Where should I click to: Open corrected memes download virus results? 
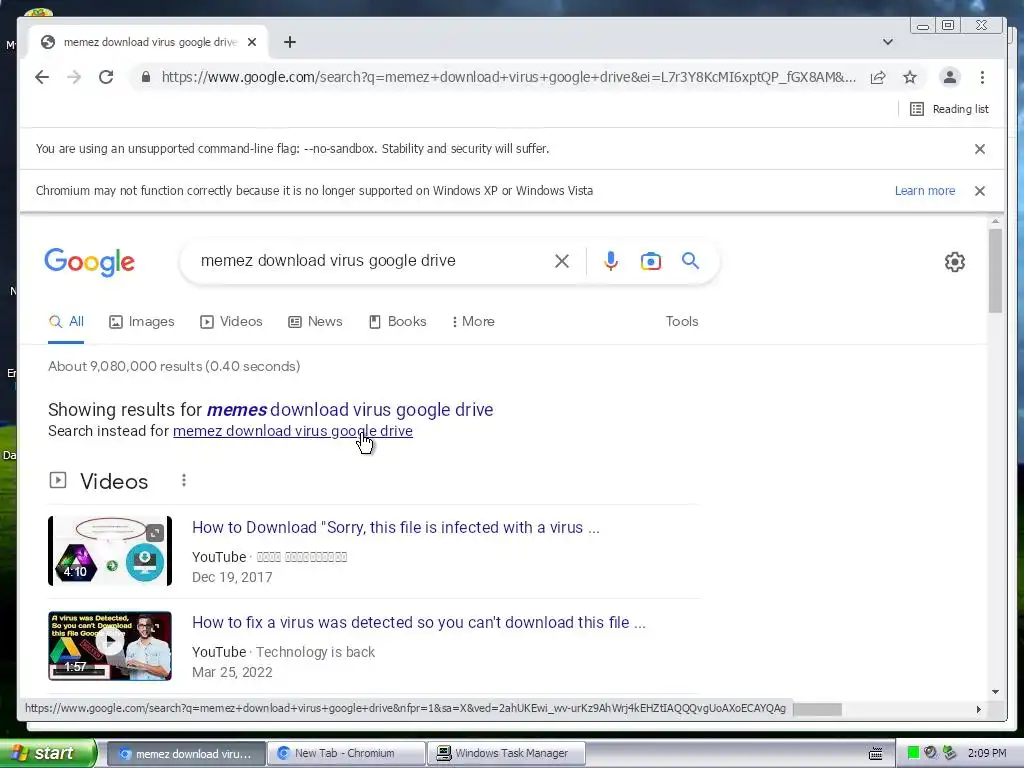(x=350, y=409)
